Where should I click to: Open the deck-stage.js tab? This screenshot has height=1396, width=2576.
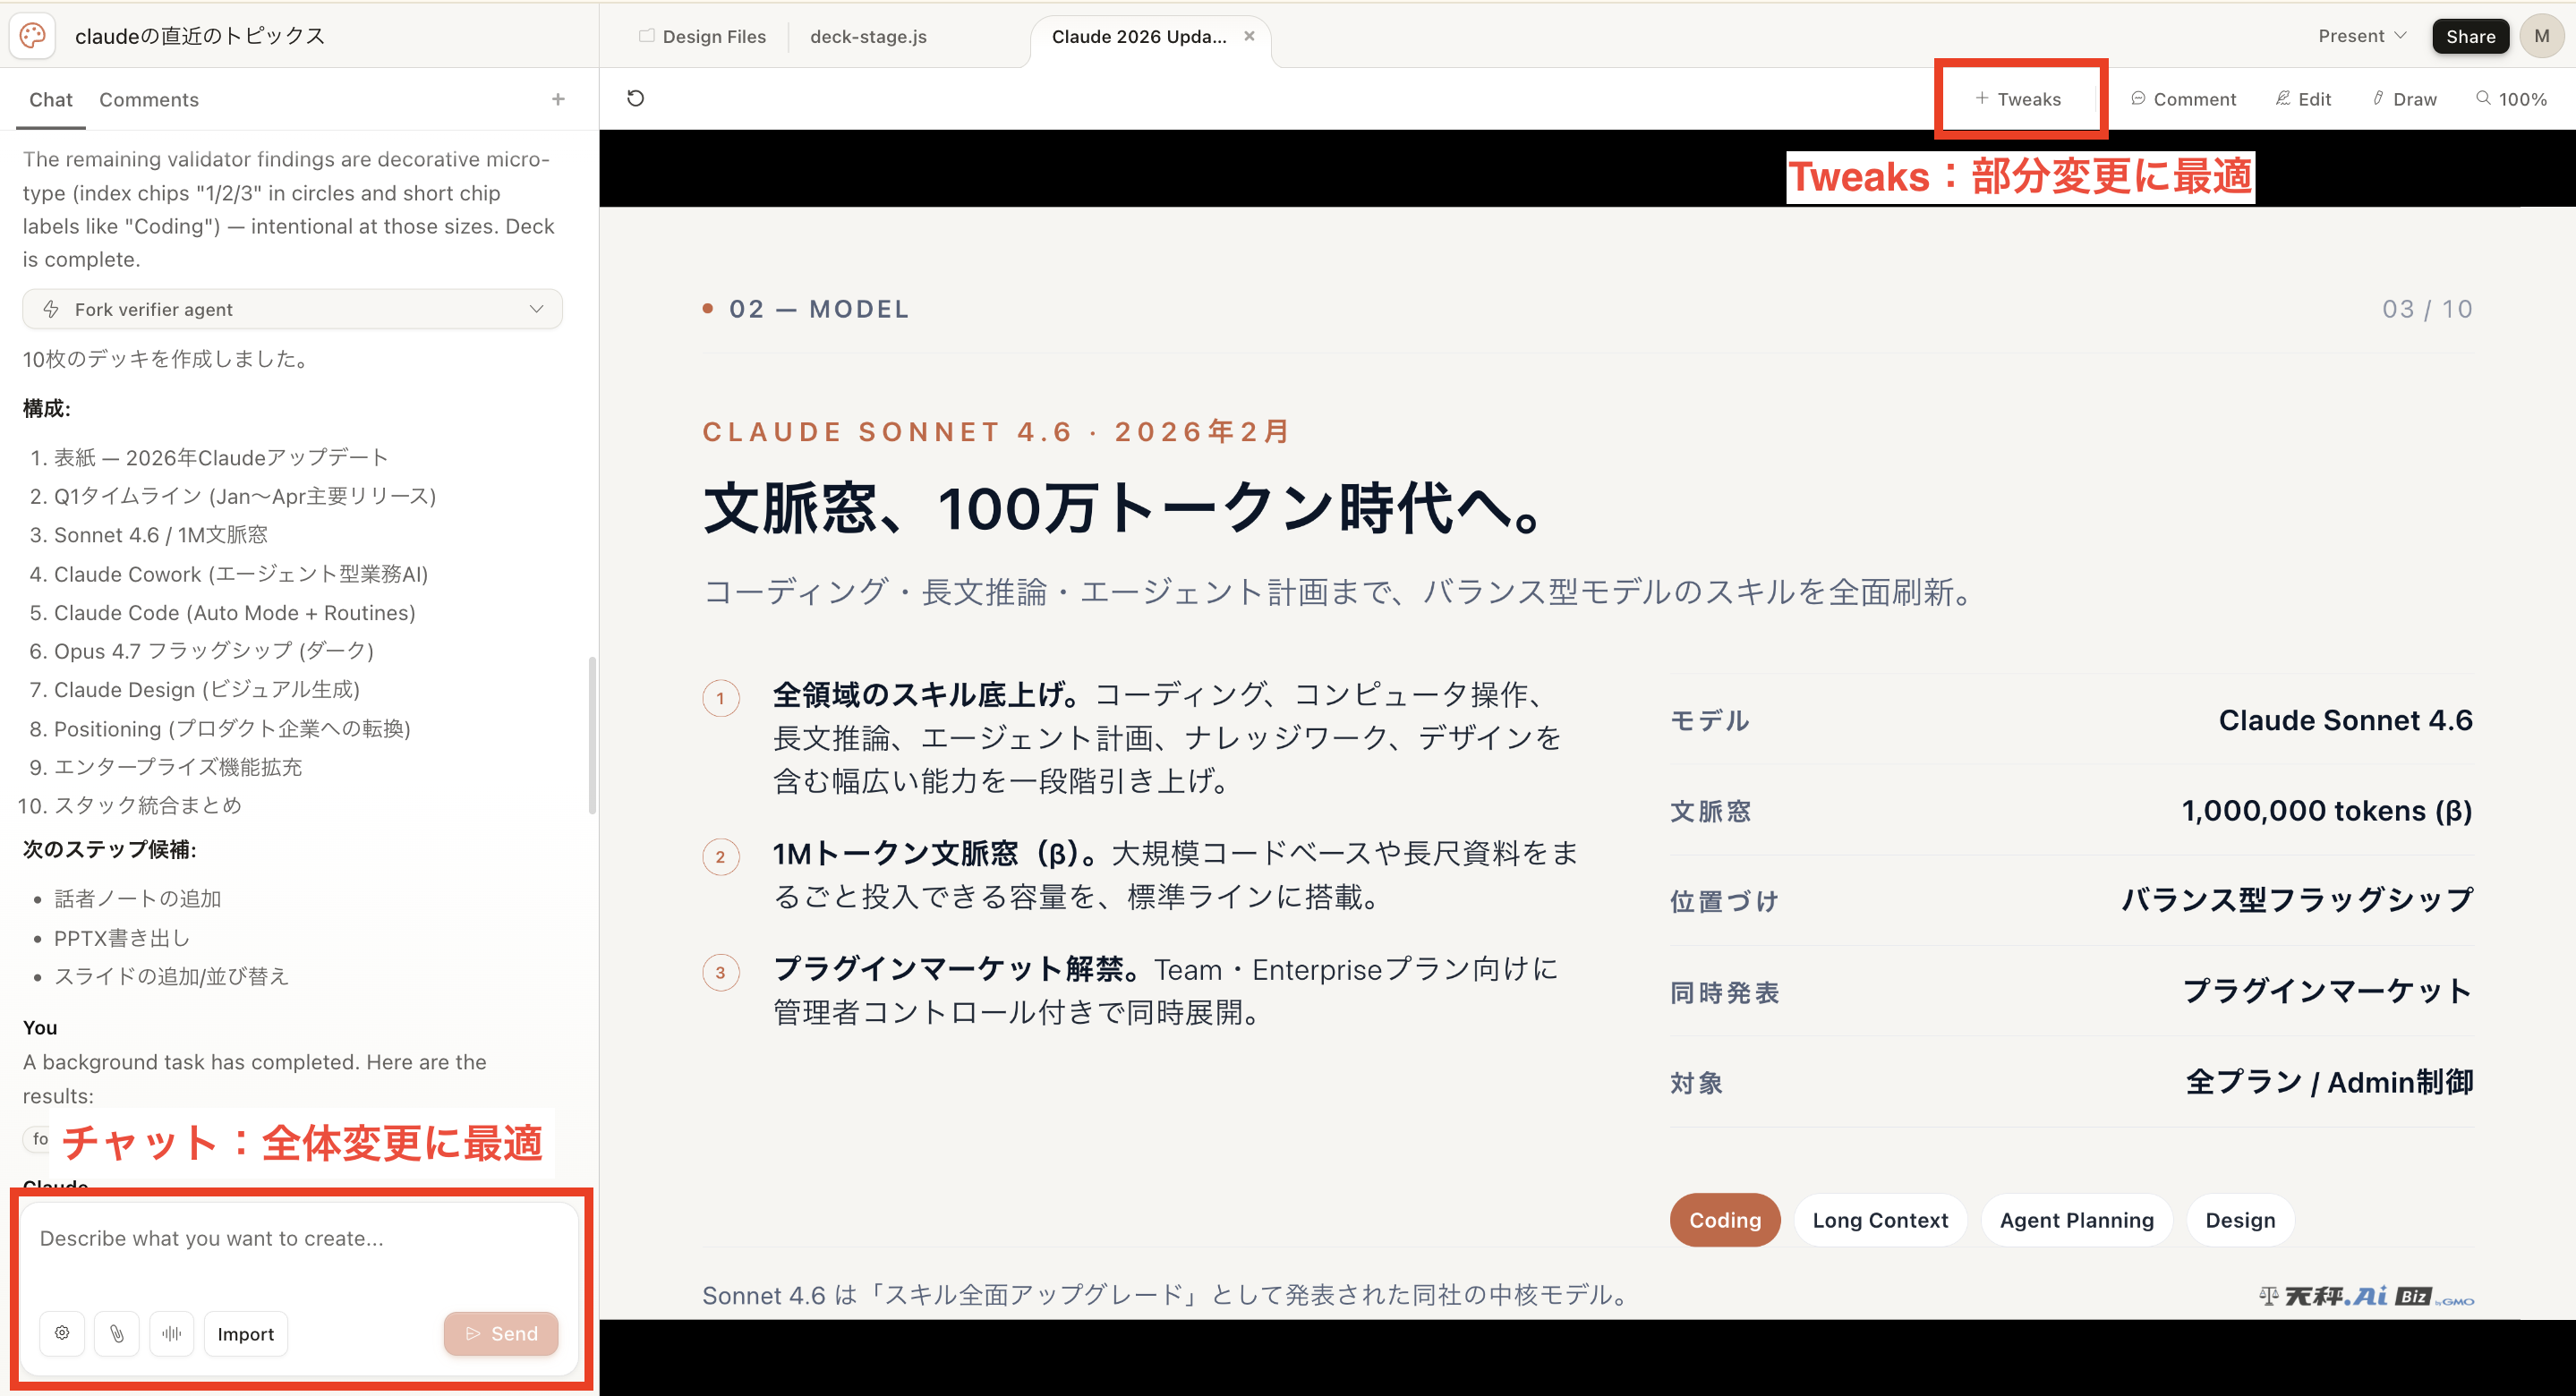coord(868,36)
